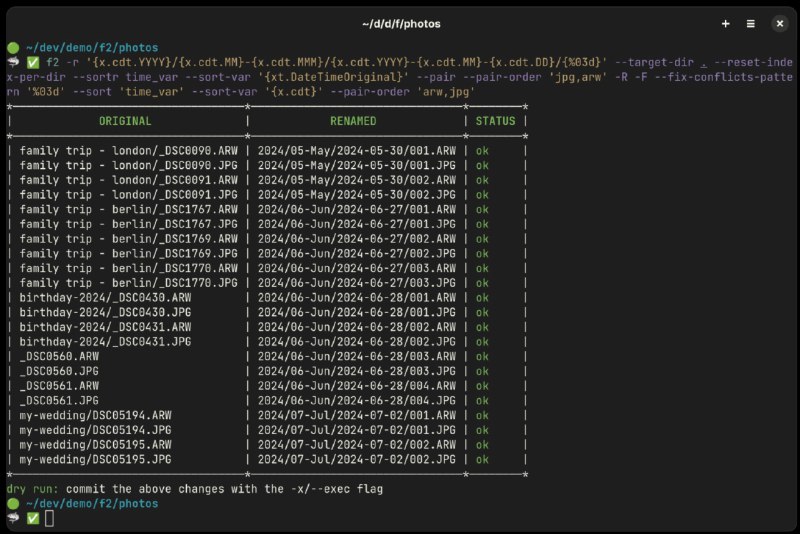Click the green checkmark on the bottom prompt
The width and height of the screenshot is (800, 534).
tap(32, 519)
